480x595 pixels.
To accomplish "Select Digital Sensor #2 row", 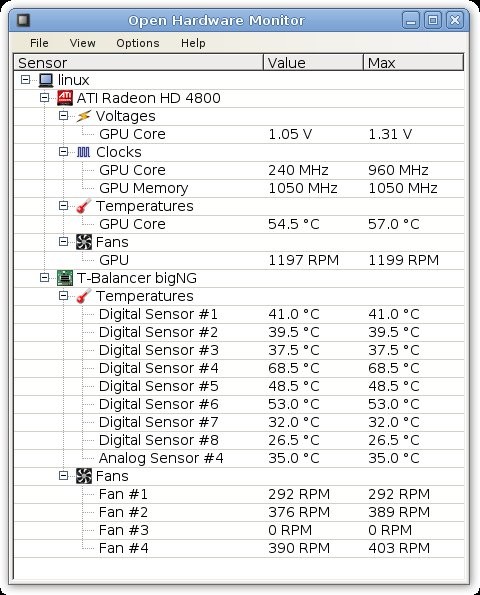I will pyautogui.click(x=239, y=332).
